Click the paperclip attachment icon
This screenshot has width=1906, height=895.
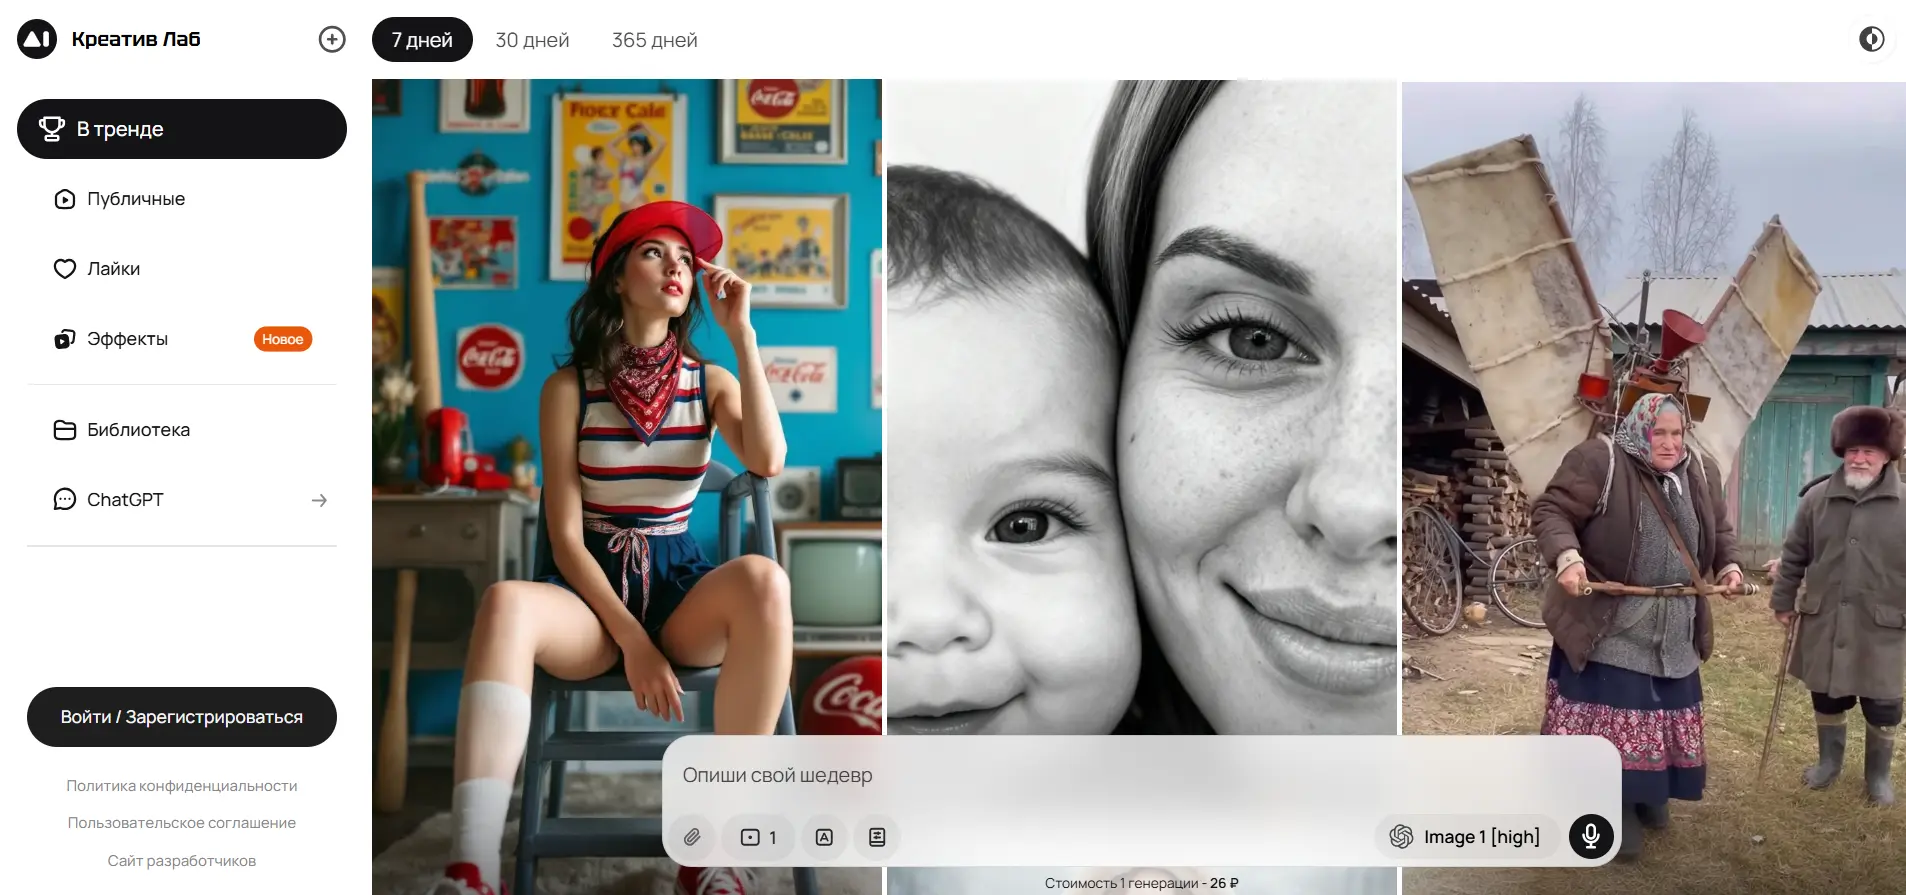(692, 837)
